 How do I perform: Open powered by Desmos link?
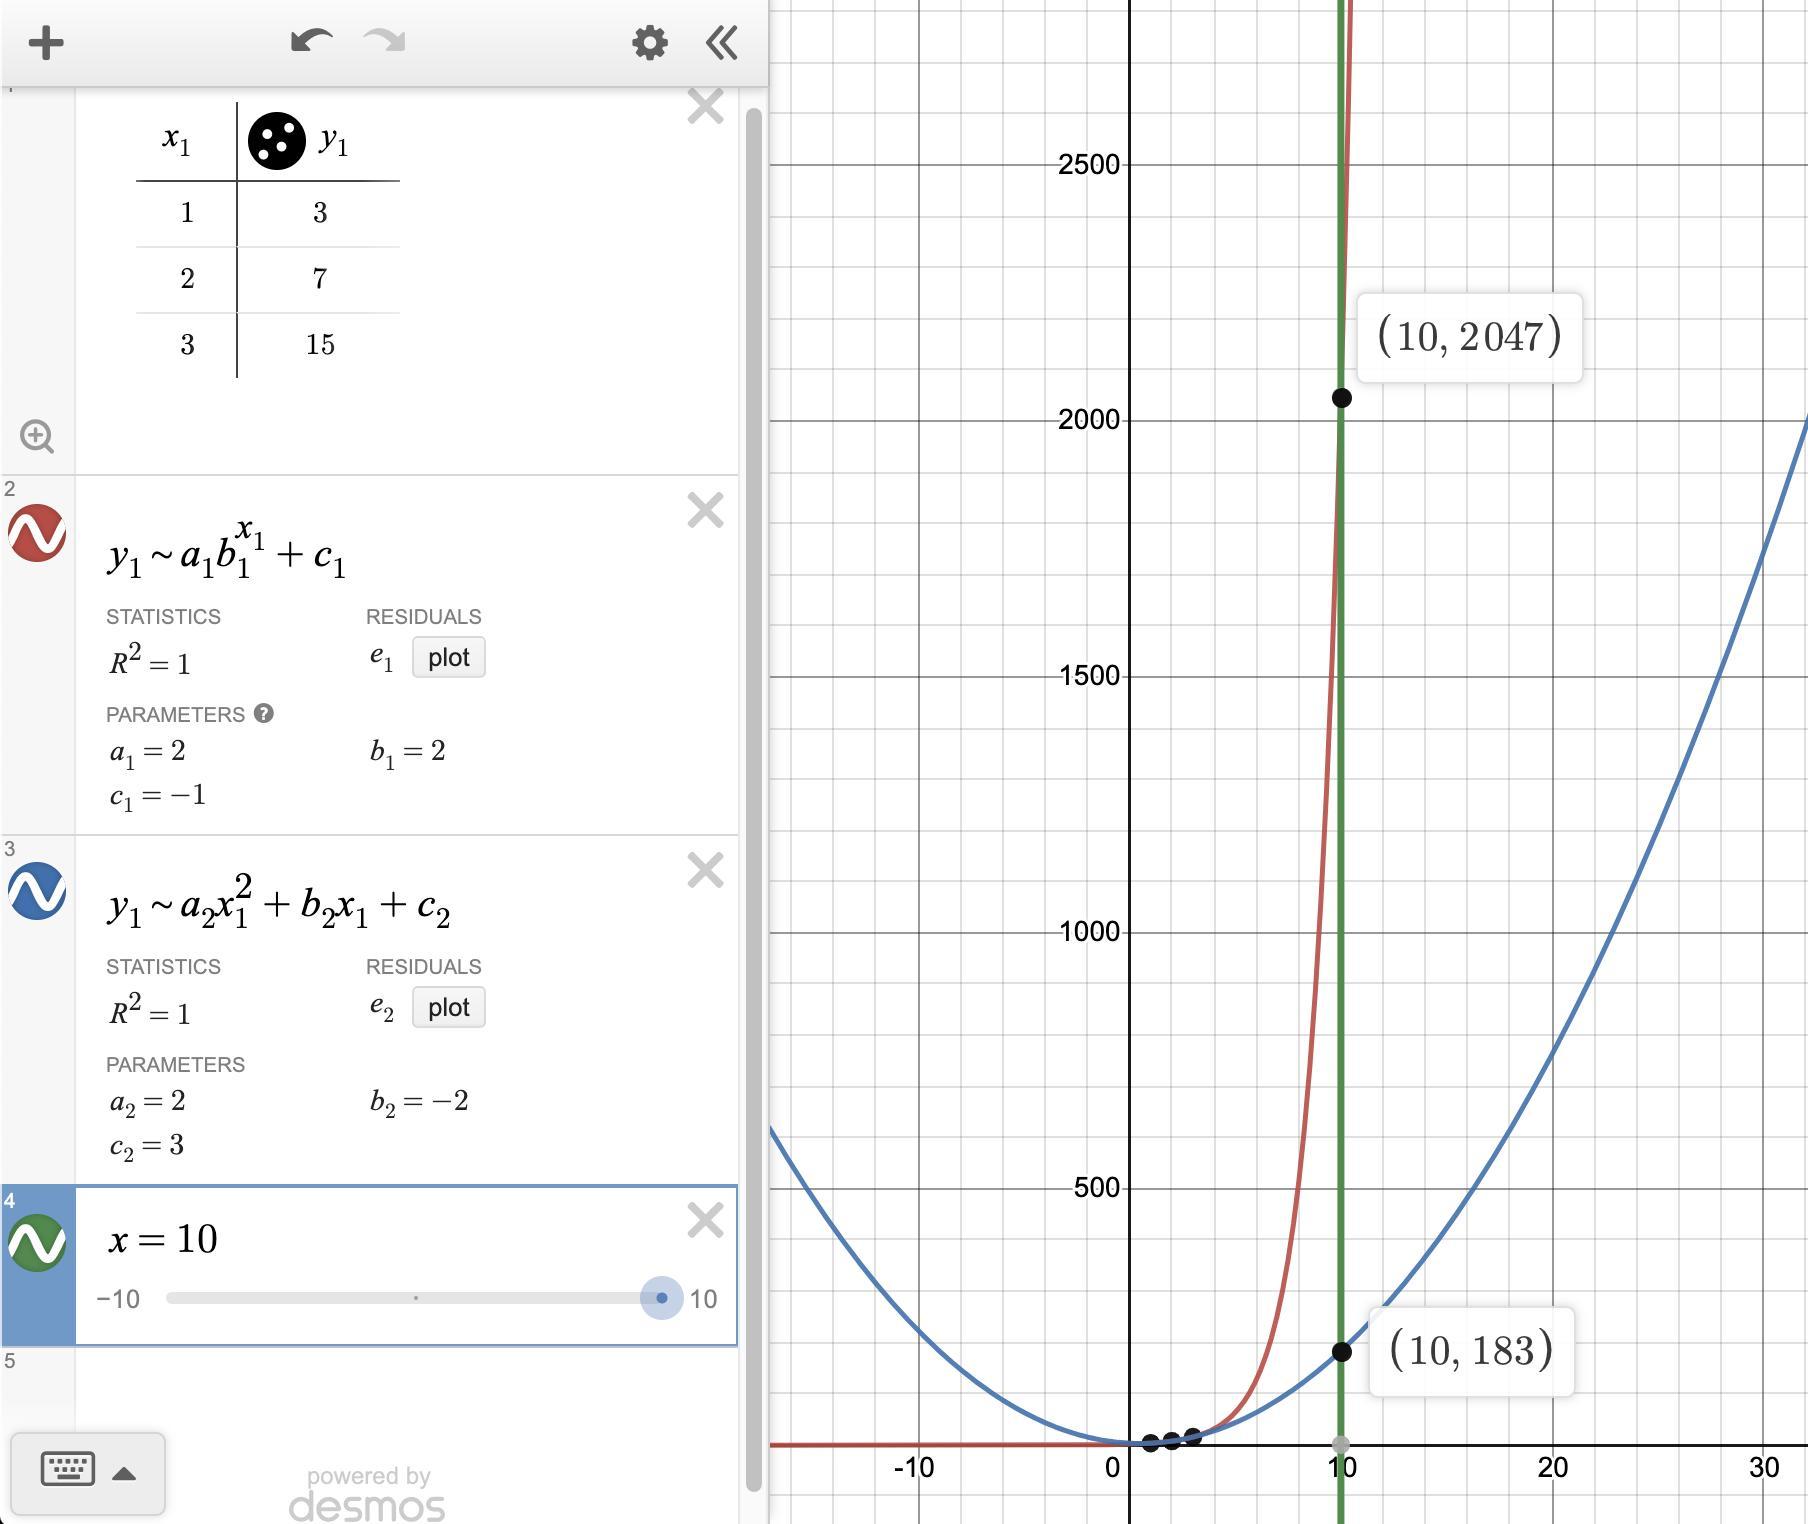point(367,1495)
